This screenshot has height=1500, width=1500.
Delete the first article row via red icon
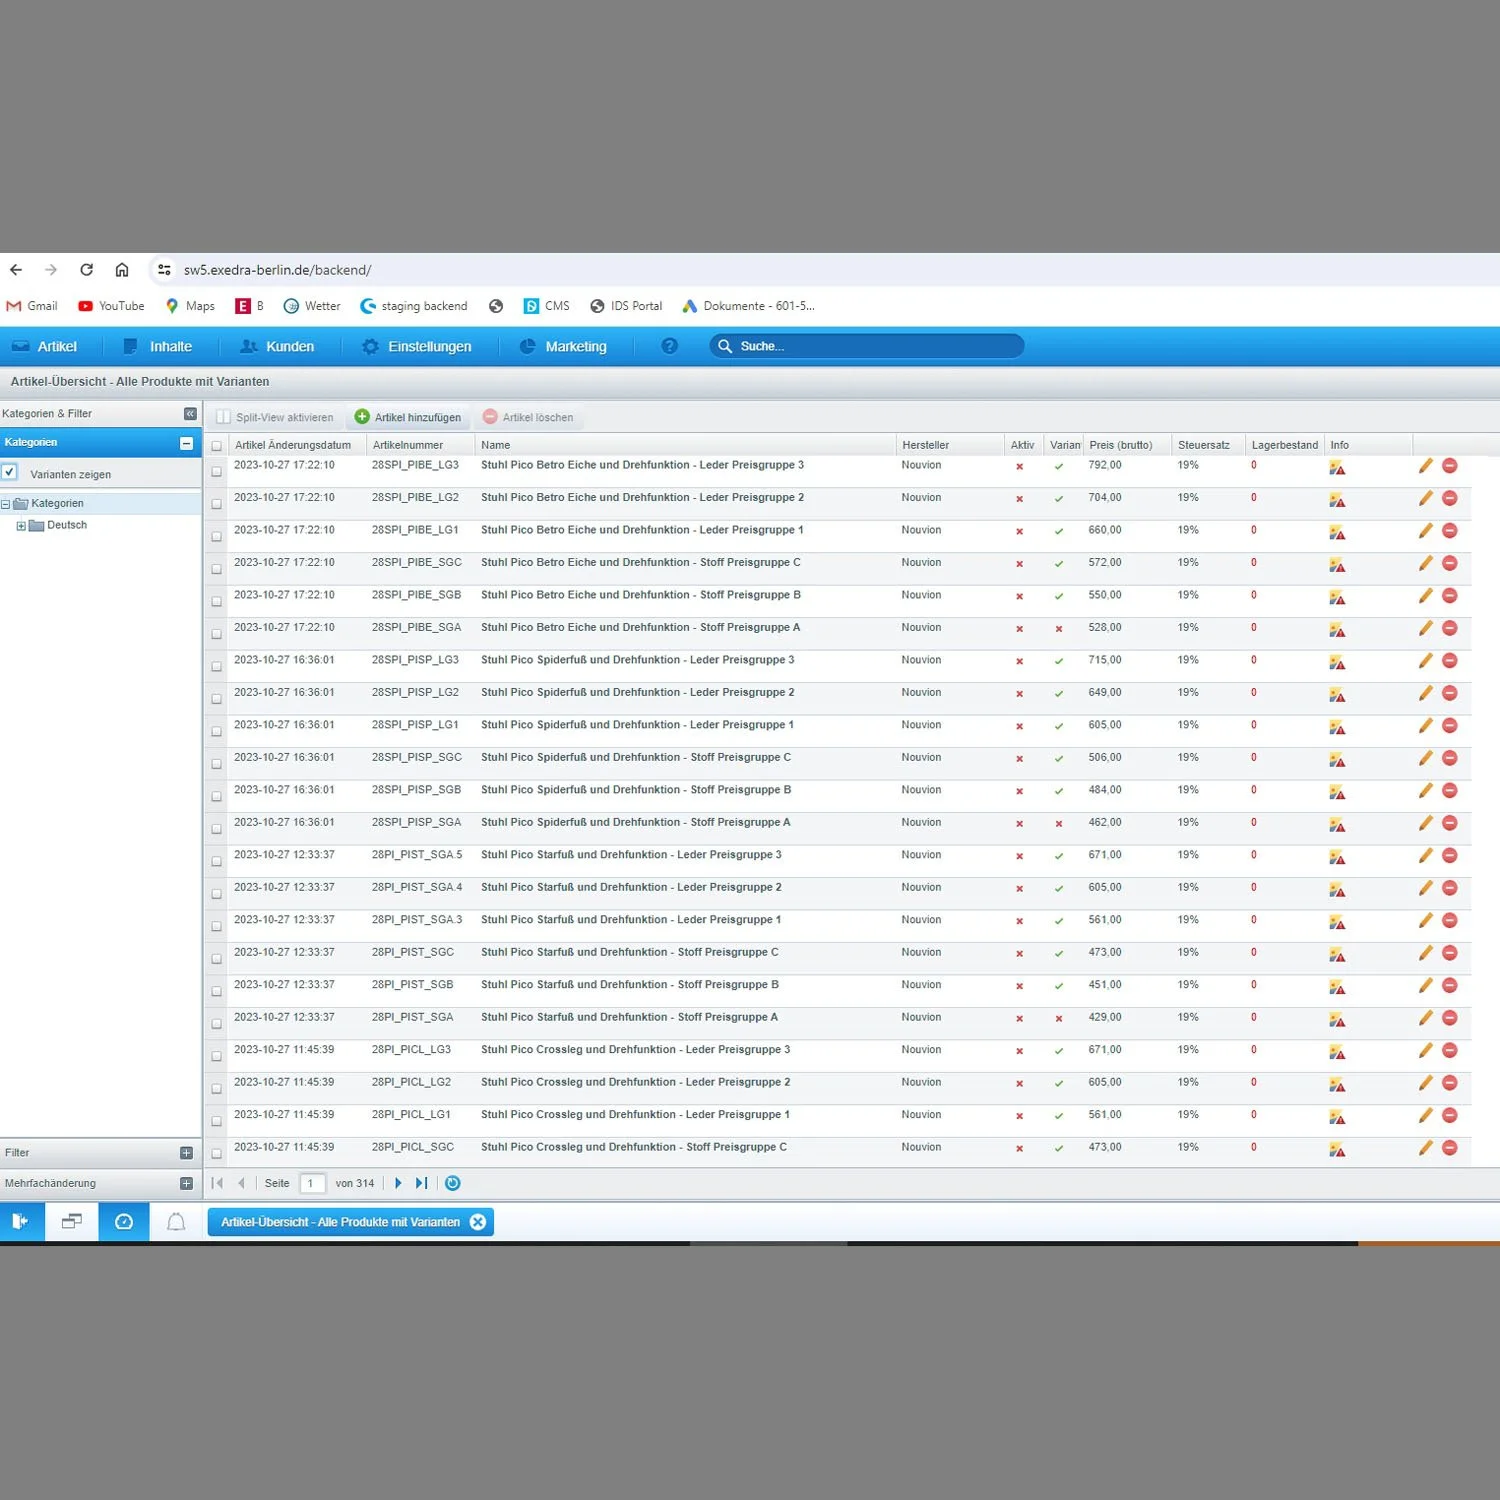point(1450,466)
